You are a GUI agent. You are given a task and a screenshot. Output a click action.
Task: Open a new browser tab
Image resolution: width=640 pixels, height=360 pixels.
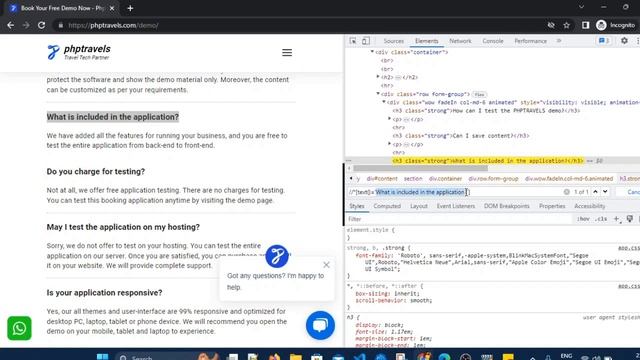[130, 8]
